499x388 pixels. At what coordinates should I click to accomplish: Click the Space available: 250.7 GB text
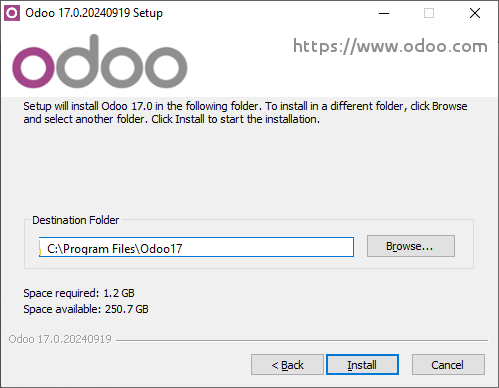[x=86, y=309]
